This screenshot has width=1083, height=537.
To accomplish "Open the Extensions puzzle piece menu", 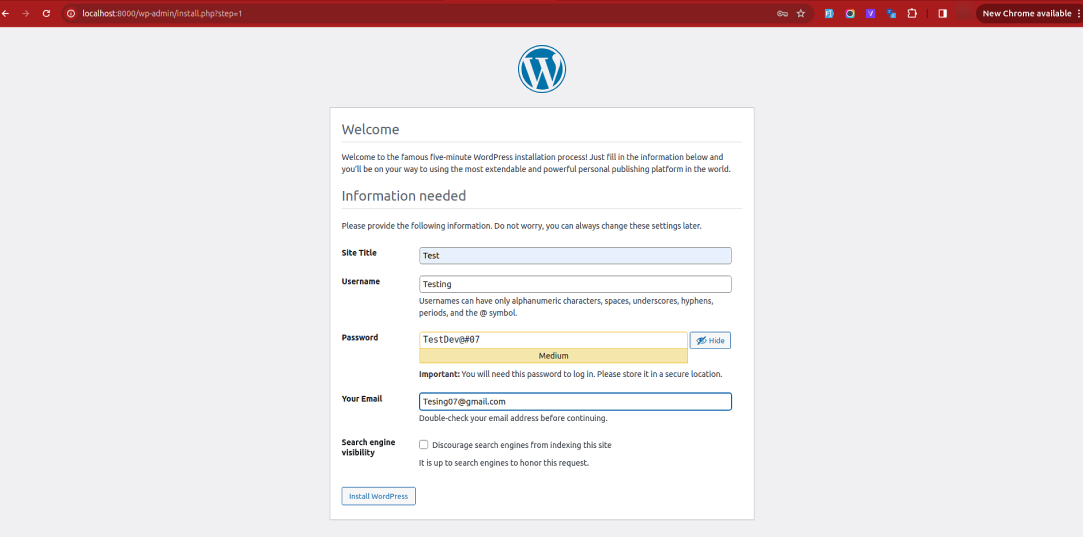I will (912, 13).
